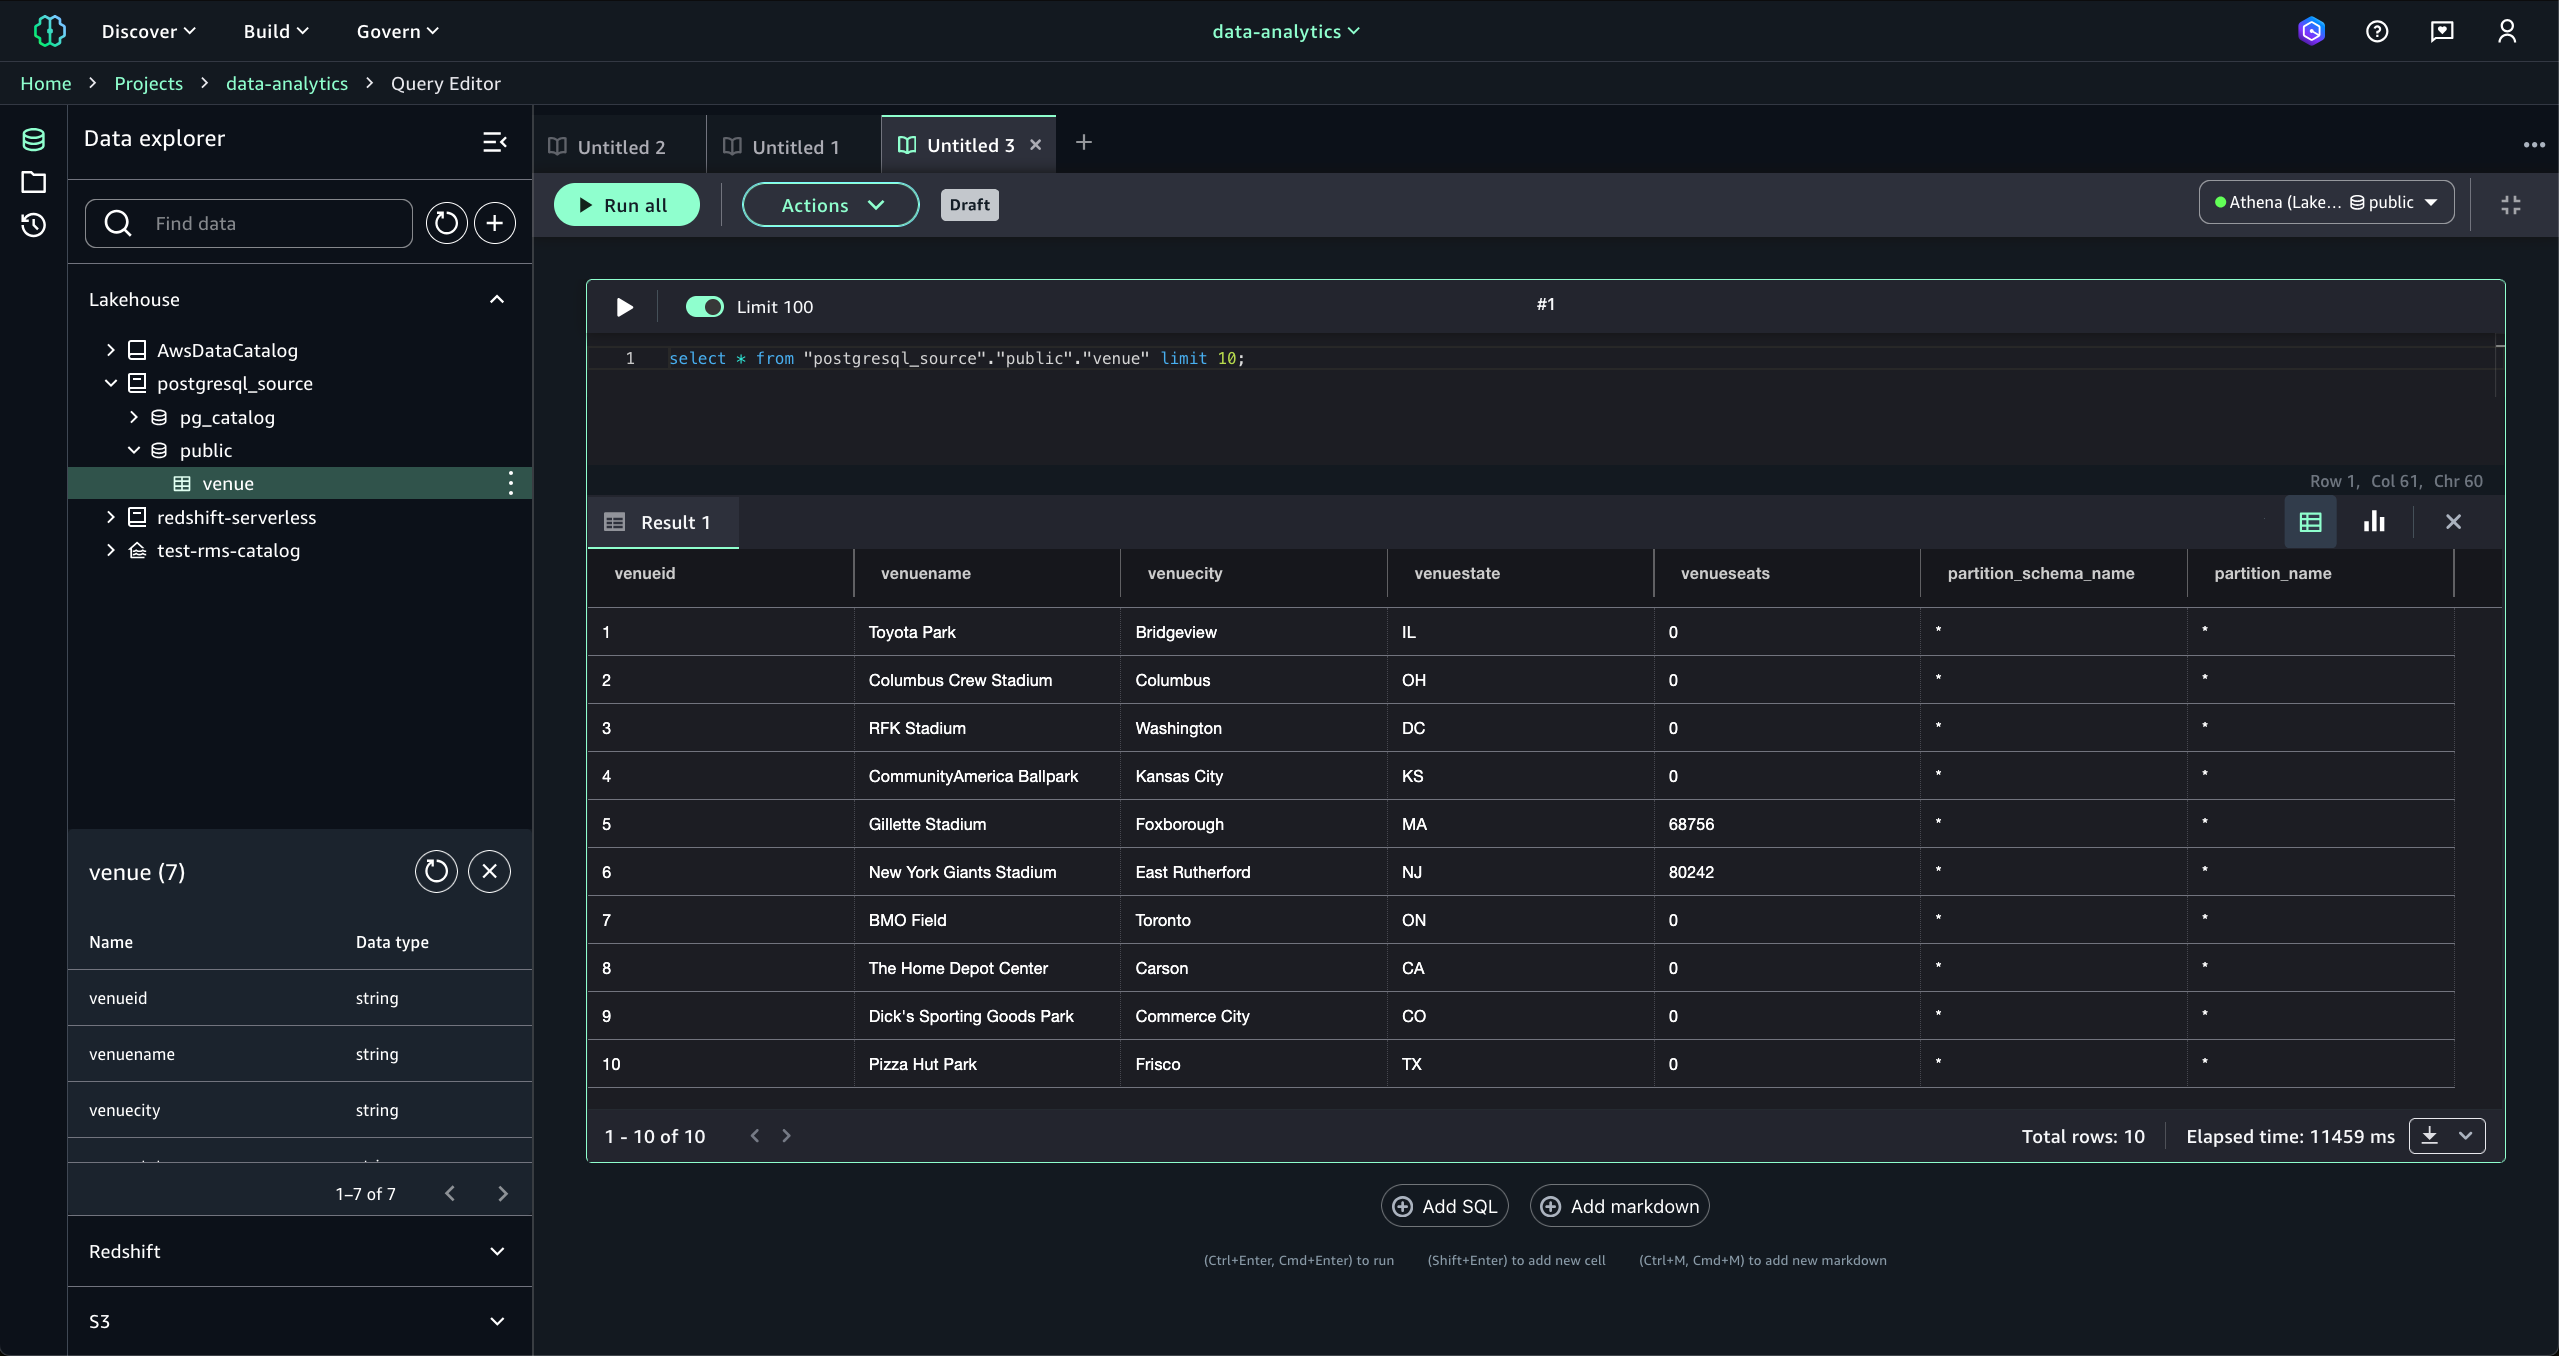Open the Build menu
Screen dimensions: 2559x1356
275,31
